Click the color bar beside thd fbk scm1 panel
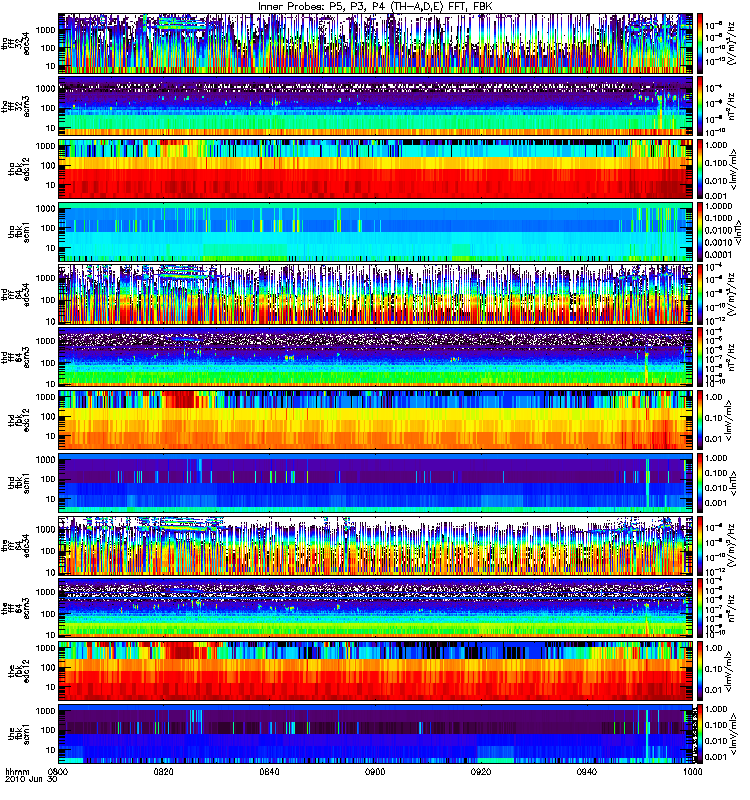The height and width of the screenshot is (800, 750). point(700,483)
